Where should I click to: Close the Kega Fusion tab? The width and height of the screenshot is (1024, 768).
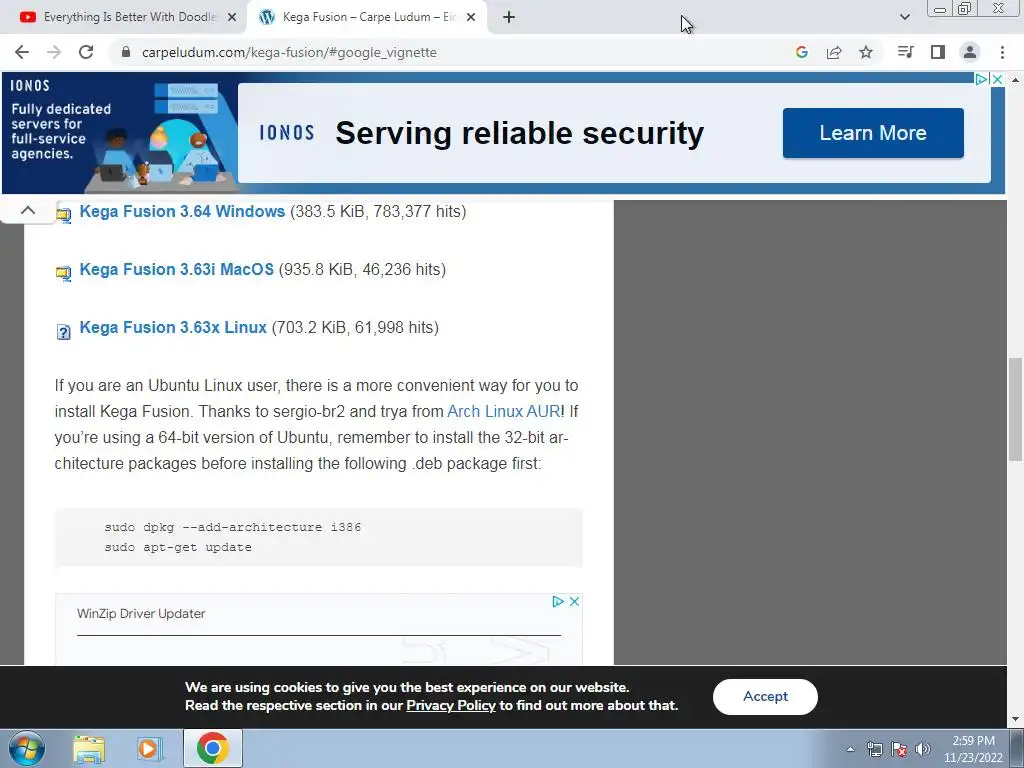pyautogui.click(x=471, y=18)
